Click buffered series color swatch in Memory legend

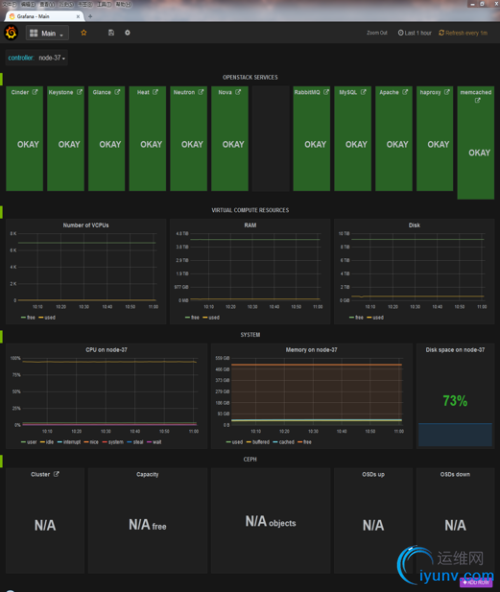click(x=249, y=442)
